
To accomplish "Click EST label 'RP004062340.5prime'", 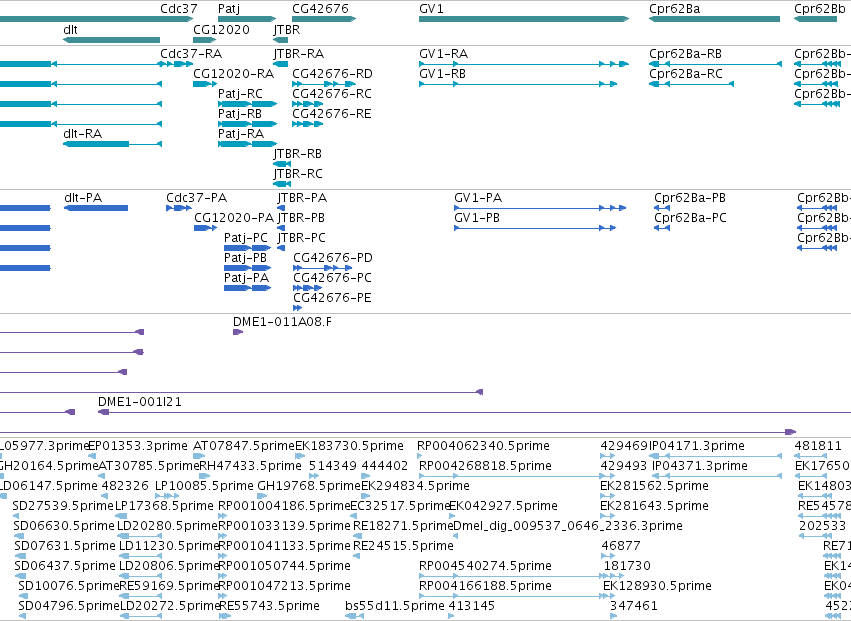I will tap(483, 446).
